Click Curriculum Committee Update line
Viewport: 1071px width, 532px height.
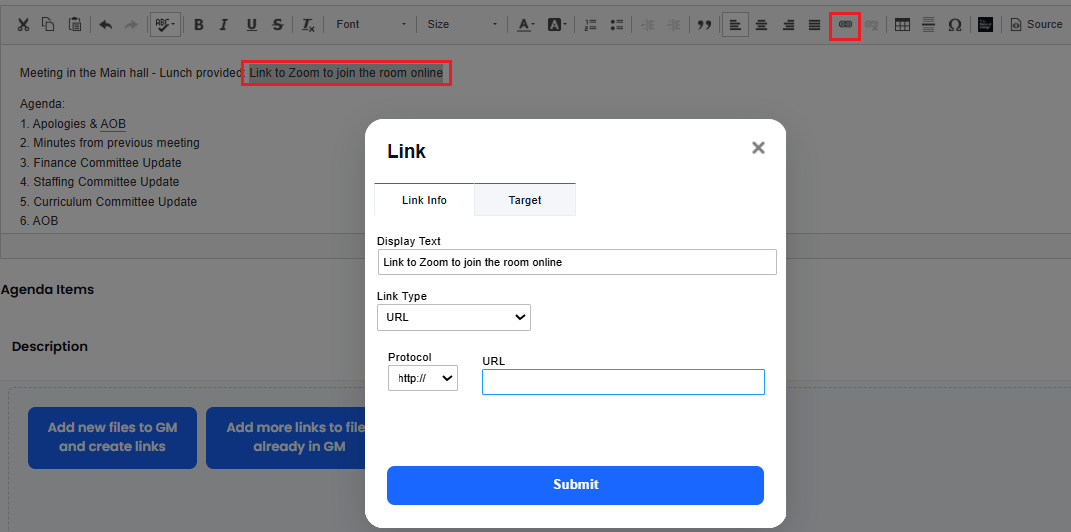click(x=109, y=201)
